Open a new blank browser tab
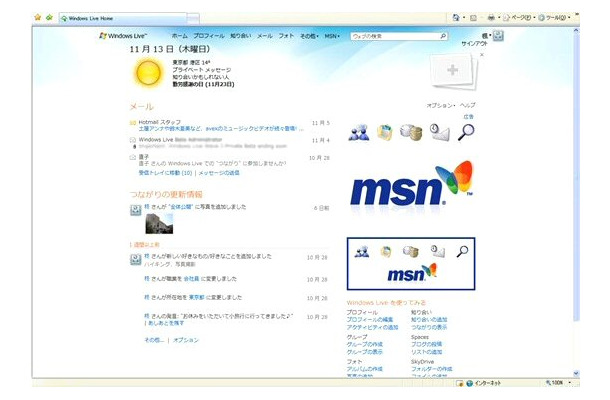The height and width of the screenshot is (400, 610). [x=193, y=18]
